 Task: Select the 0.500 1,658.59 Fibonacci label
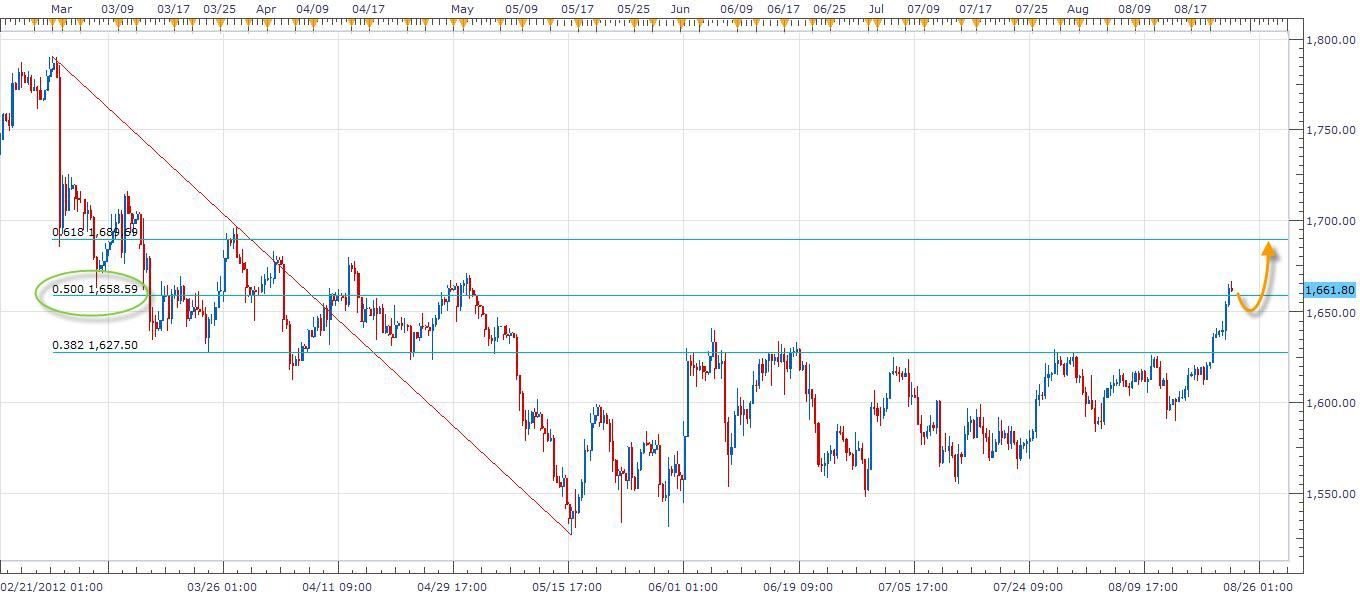click(x=95, y=289)
